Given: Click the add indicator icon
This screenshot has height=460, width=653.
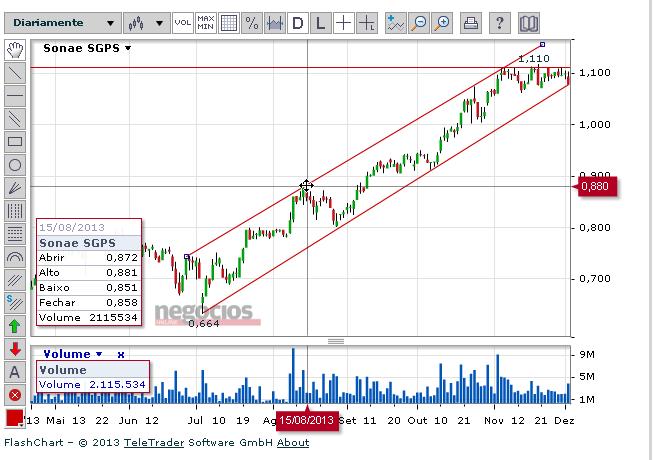Looking at the screenshot, I should point(395,23).
